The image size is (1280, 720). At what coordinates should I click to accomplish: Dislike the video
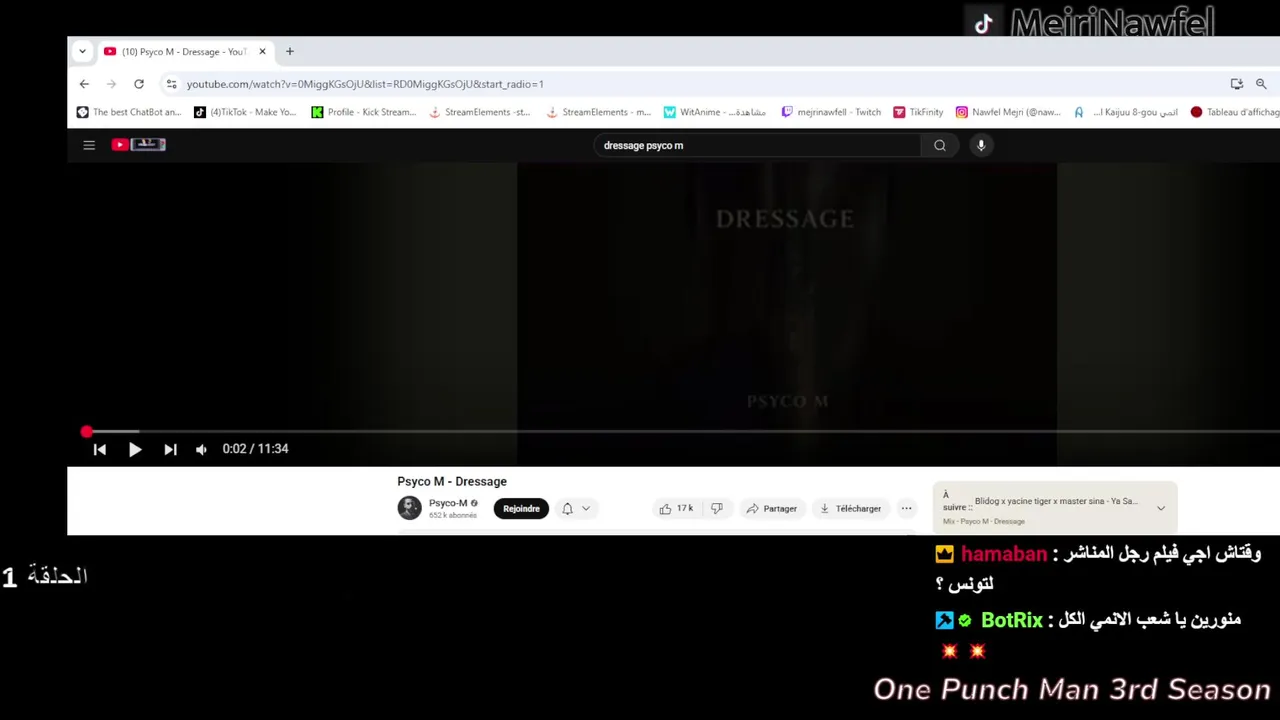716,508
